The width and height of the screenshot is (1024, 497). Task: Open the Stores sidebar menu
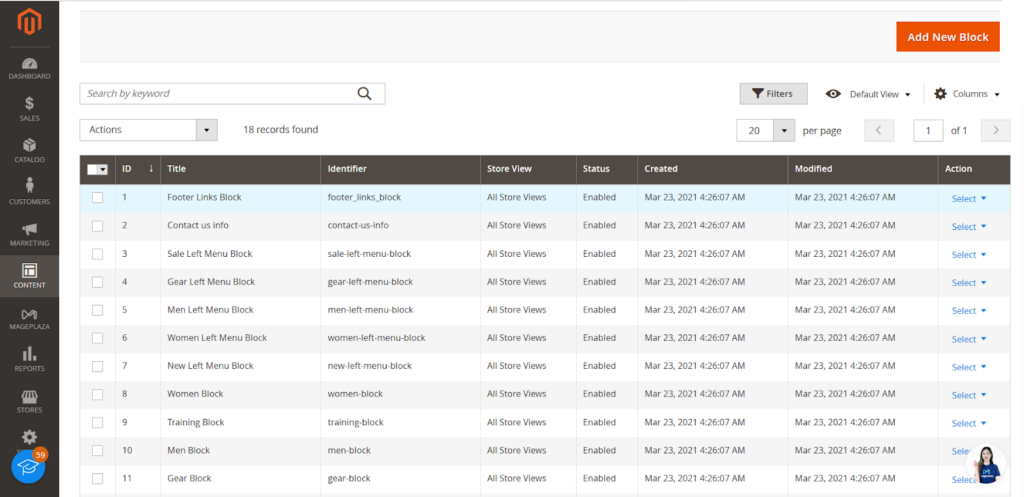coord(29,401)
